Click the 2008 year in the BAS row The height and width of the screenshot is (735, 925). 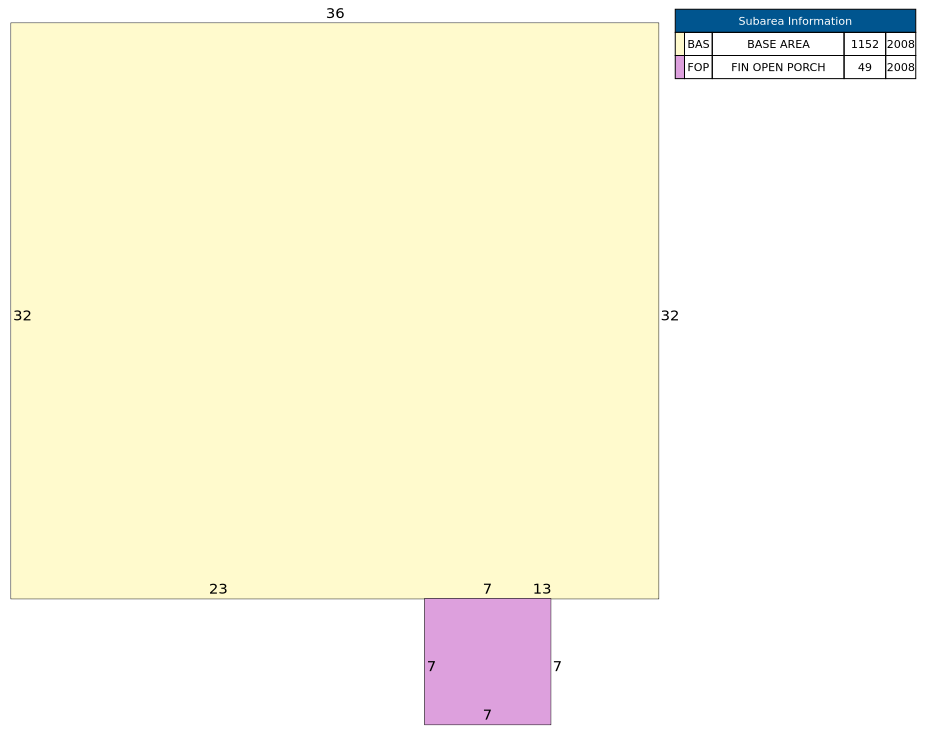[x=901, y=44]
